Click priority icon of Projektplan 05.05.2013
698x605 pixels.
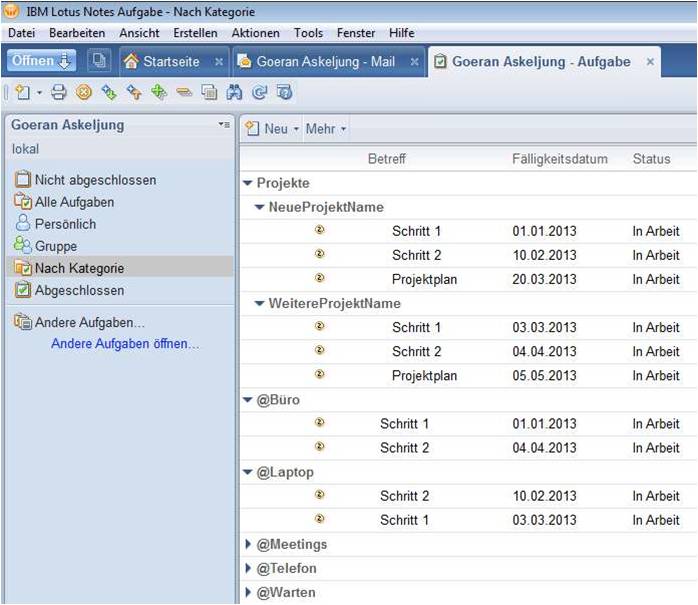click(320, 374)
